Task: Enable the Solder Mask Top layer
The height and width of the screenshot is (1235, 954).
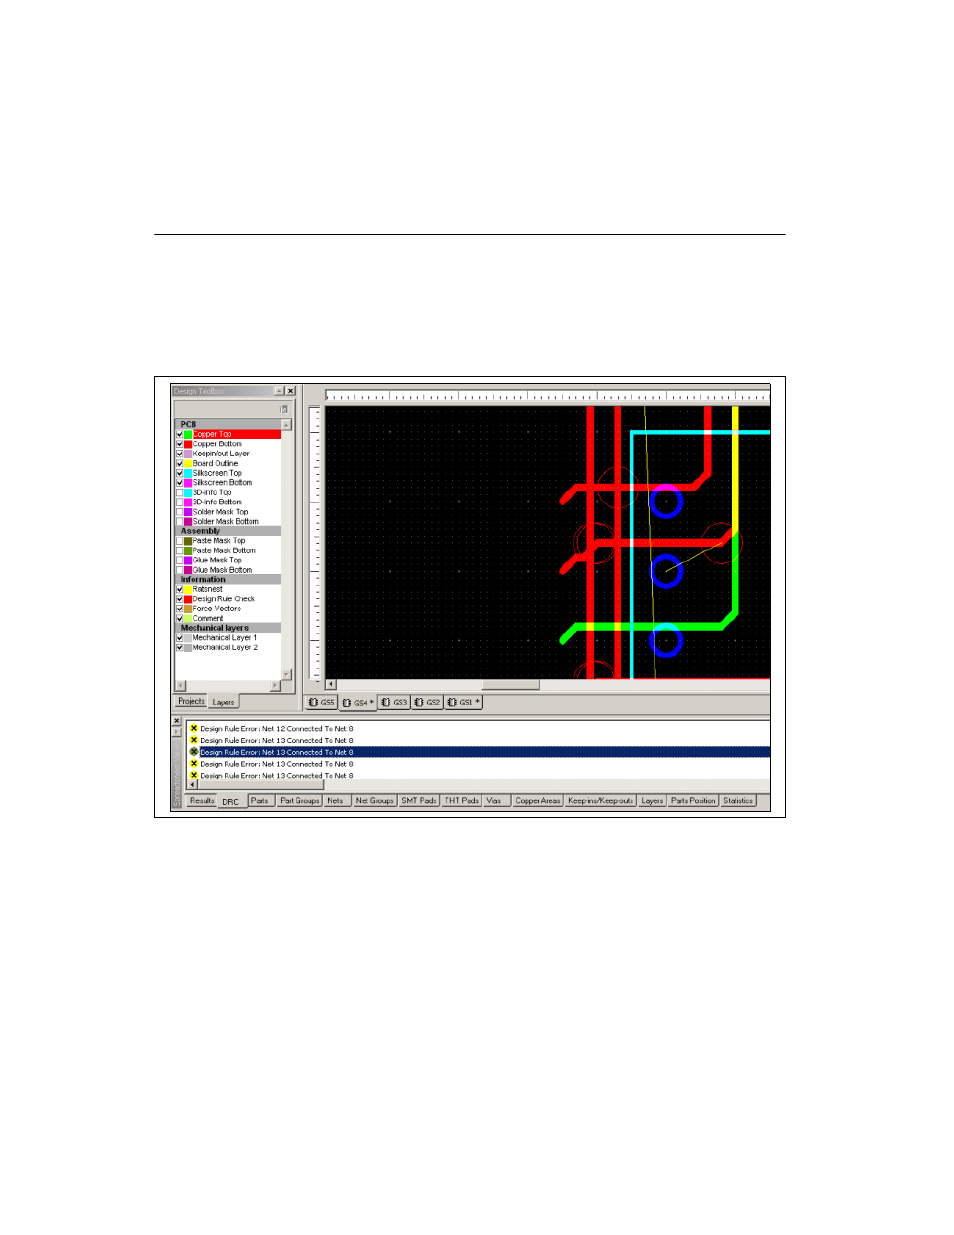Action: coord(180,512)
